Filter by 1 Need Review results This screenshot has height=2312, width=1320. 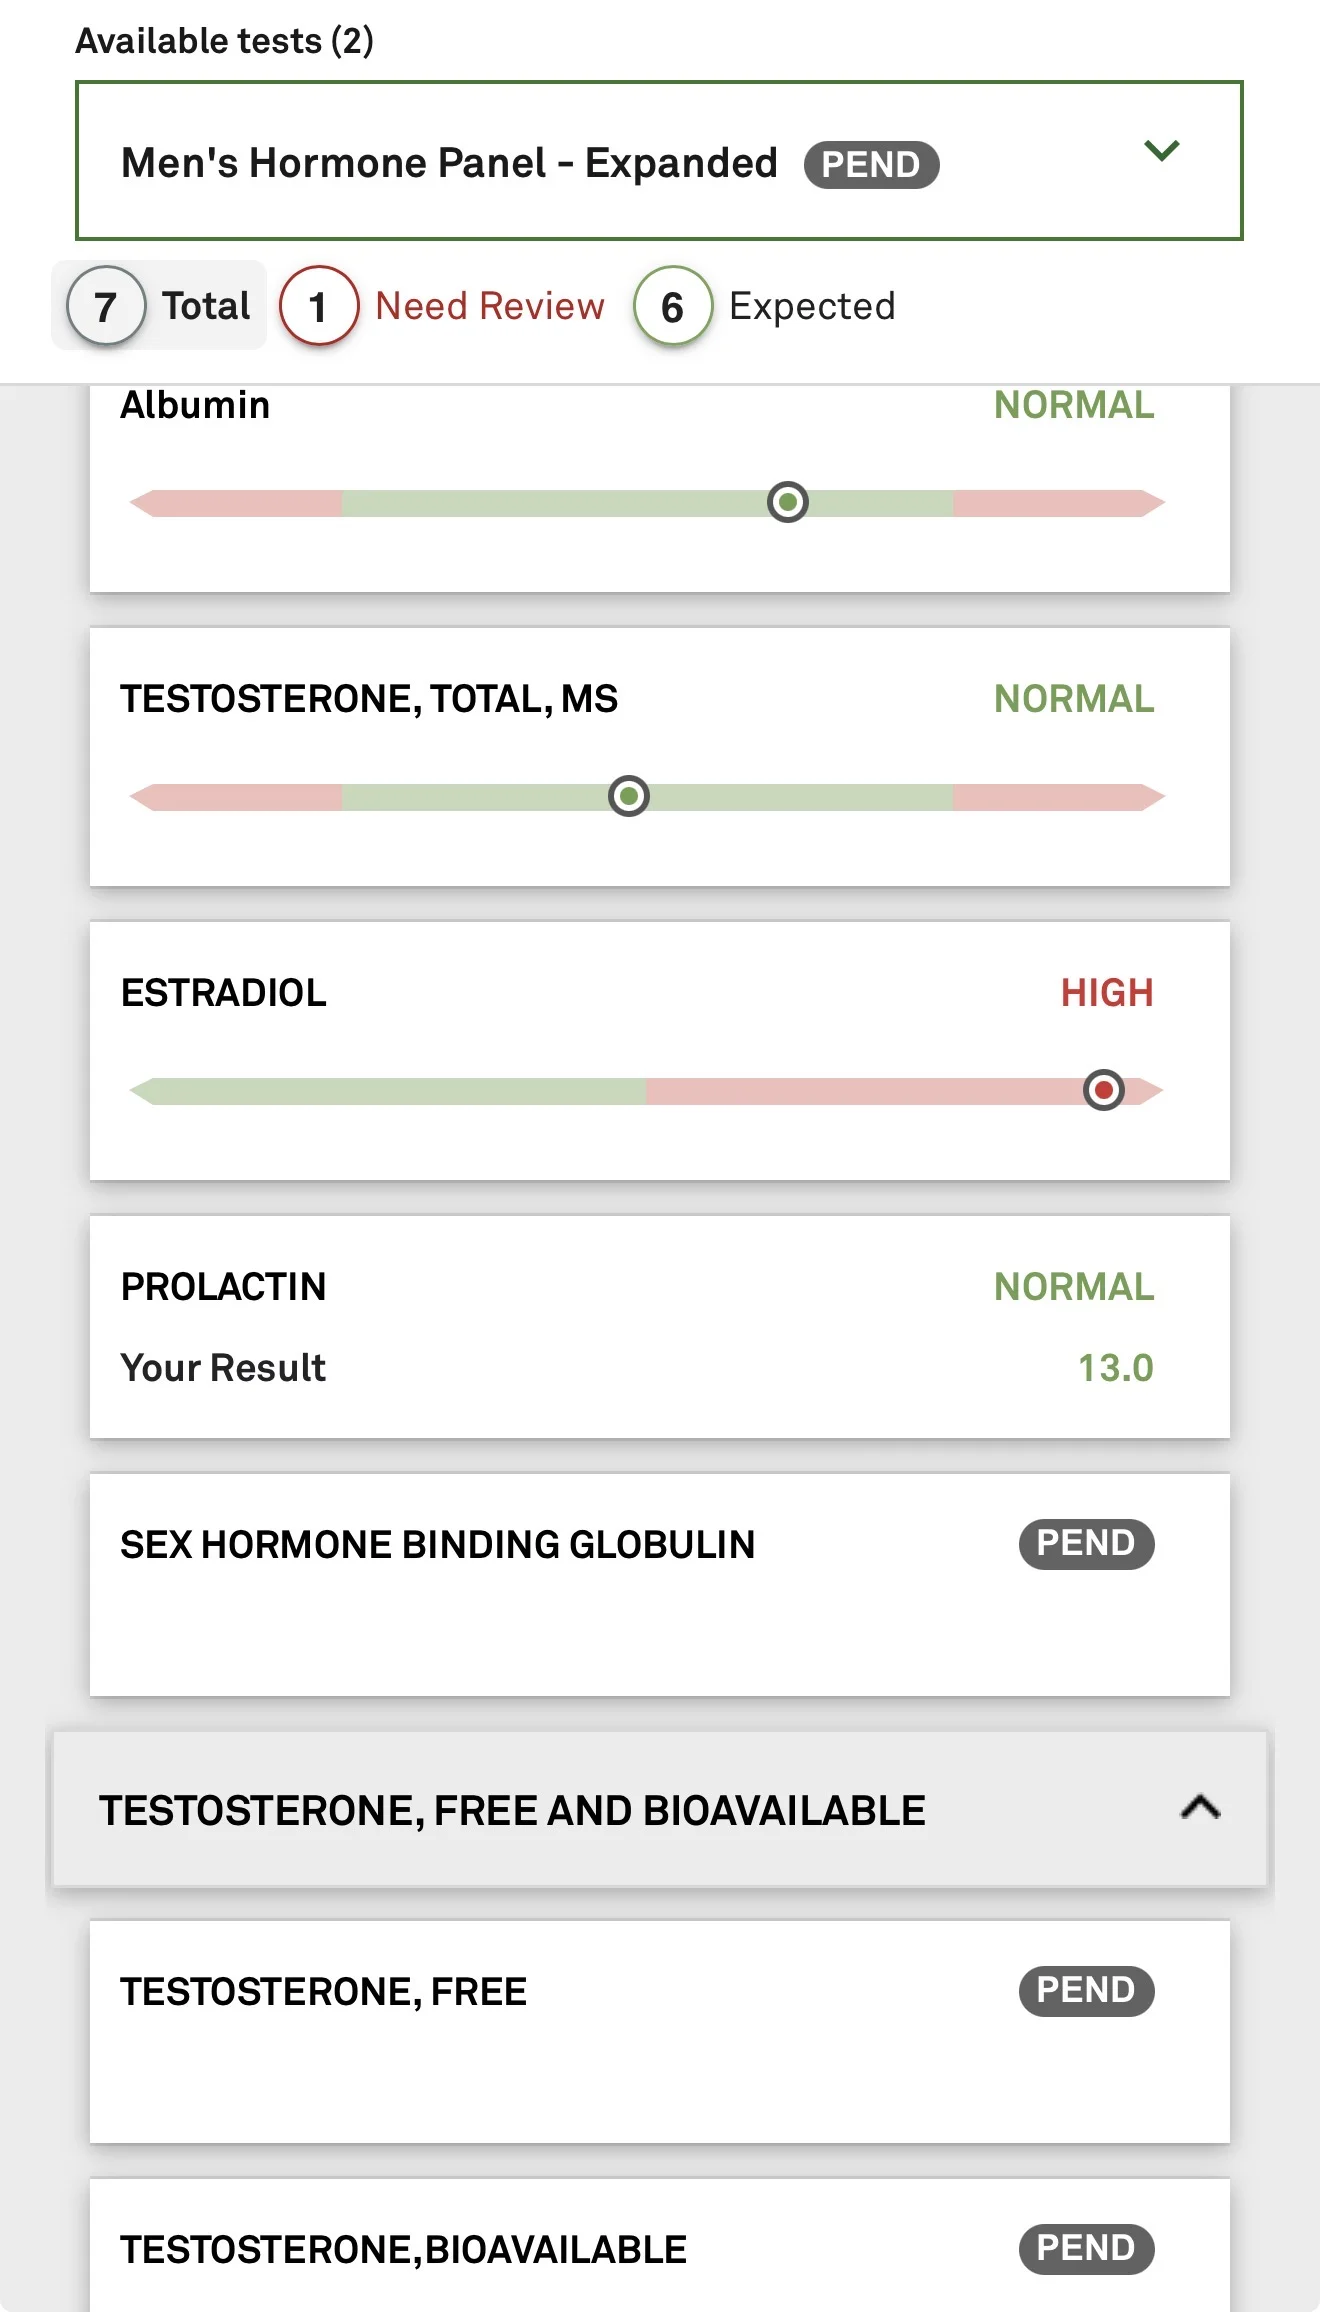click(x=443, y=306)
